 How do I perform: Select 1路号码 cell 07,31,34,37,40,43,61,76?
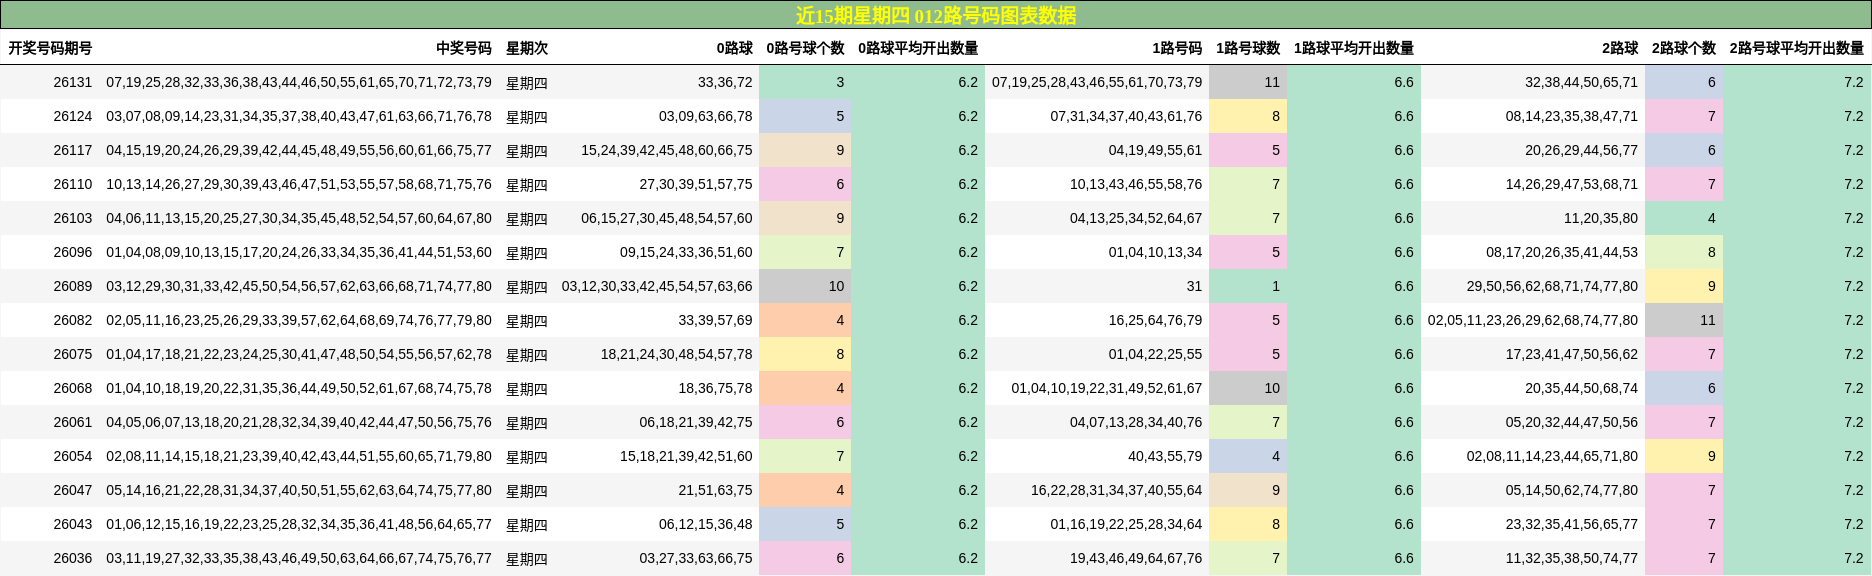(1126, 116)
